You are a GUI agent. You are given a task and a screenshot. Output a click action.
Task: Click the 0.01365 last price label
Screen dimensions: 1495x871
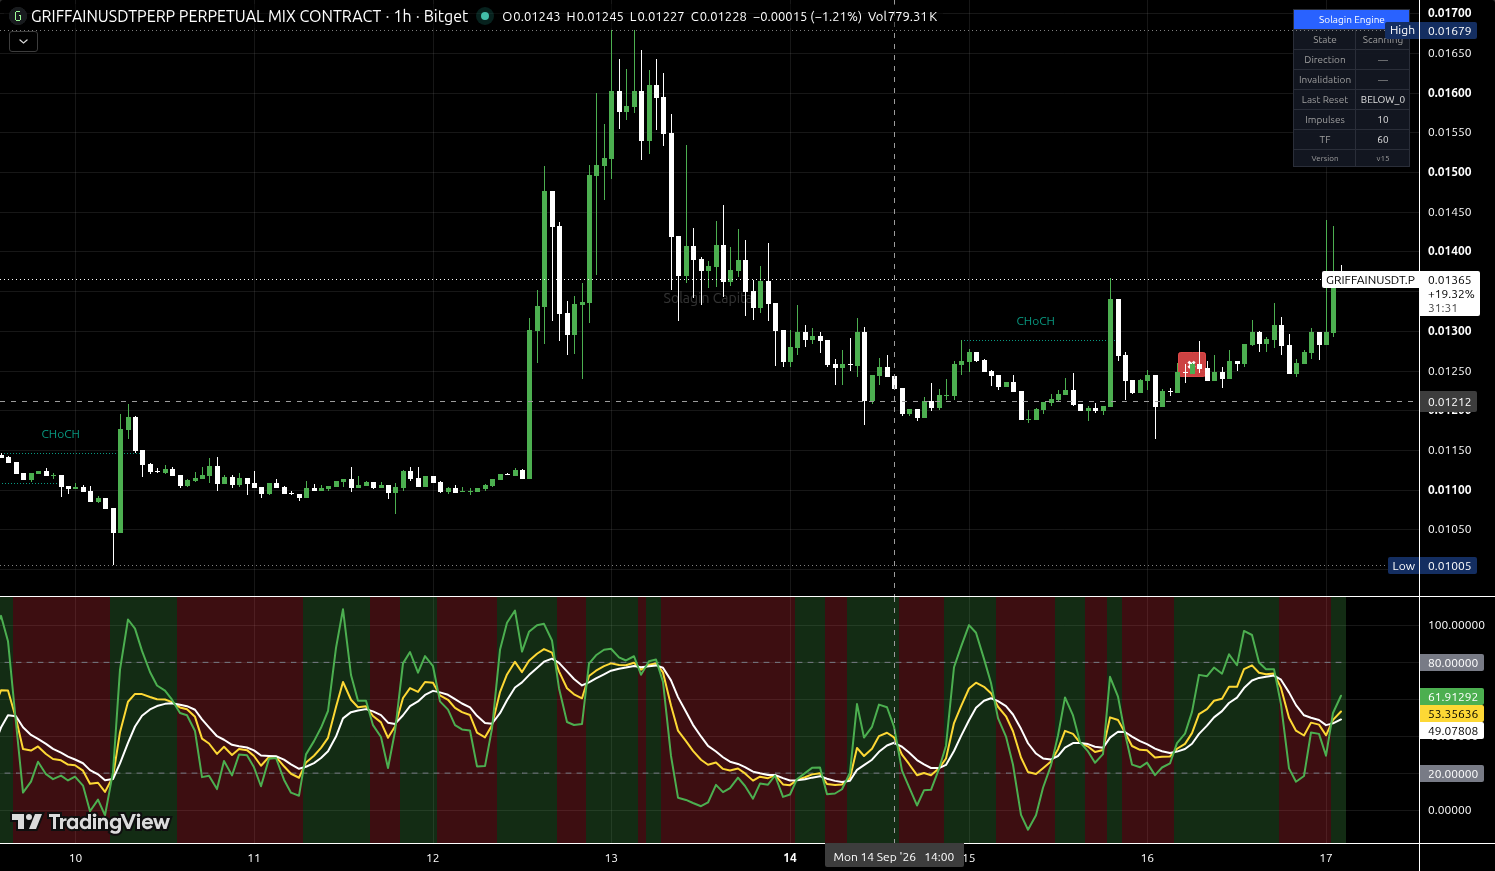click(1449, 280)
